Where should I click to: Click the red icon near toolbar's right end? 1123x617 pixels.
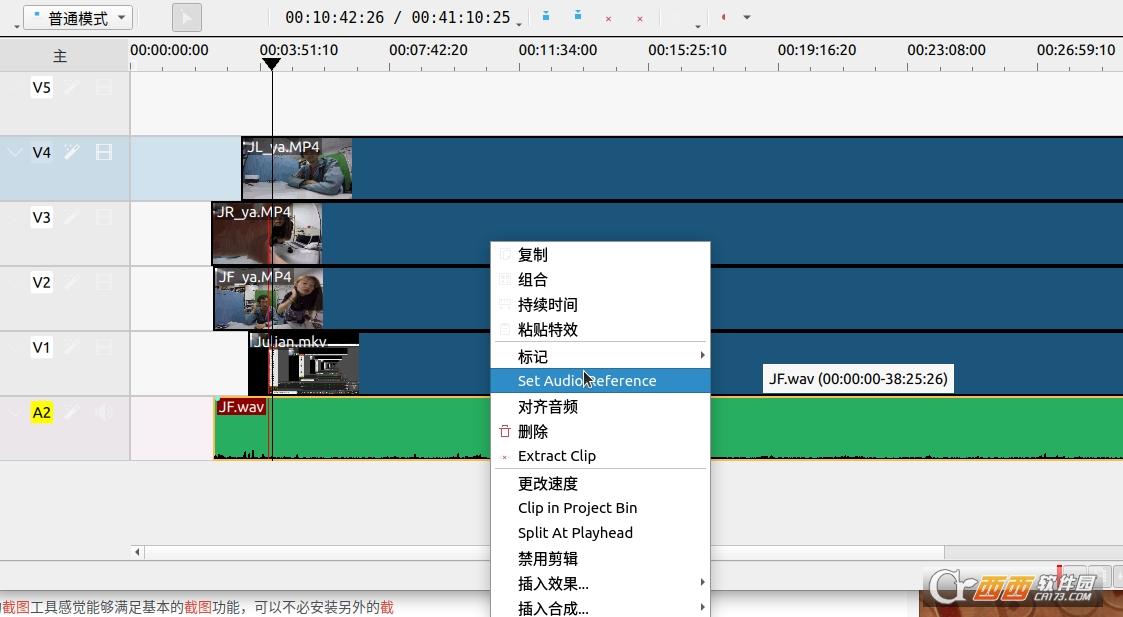pos(723,16)
